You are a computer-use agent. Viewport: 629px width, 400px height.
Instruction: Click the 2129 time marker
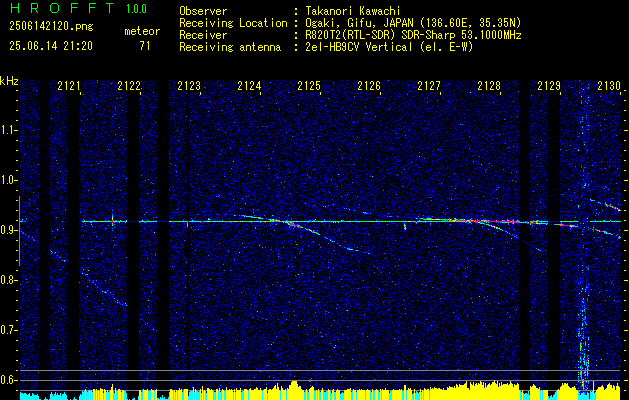pyautogui.click(x=548, y=86)
